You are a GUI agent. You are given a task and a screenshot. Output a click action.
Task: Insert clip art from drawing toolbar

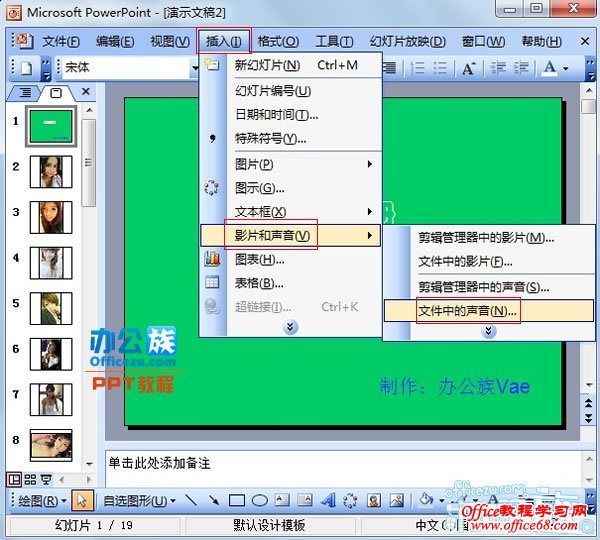click(x=373, y=500)
